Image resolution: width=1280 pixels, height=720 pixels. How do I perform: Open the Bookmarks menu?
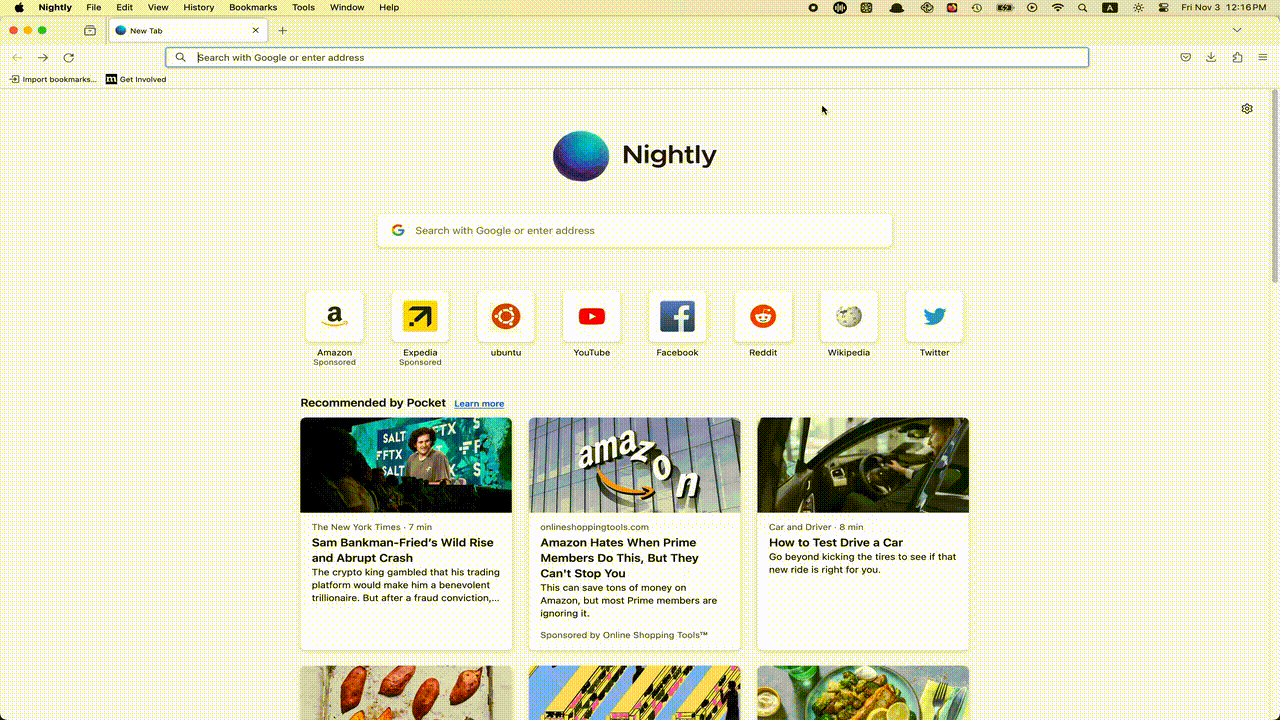click(x=252, y=7)
